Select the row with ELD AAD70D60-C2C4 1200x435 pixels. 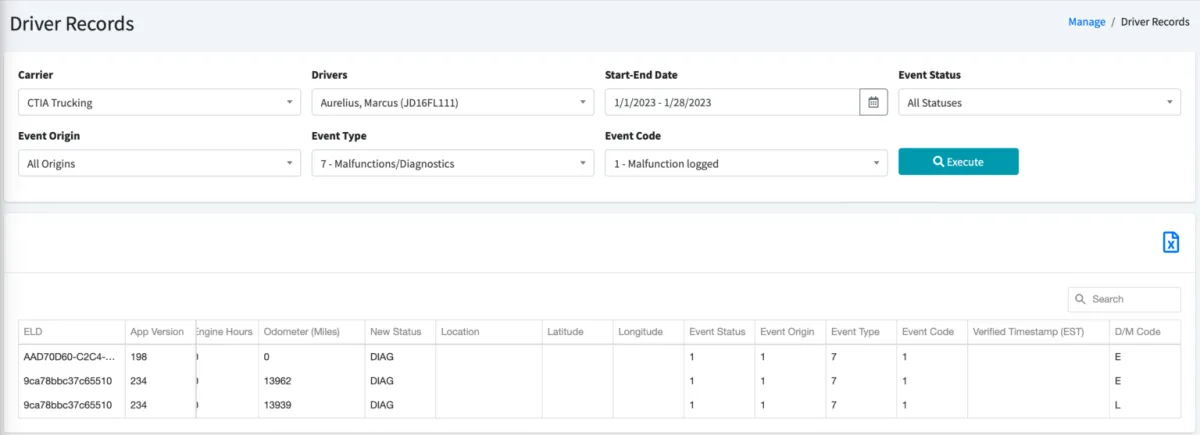68,356
